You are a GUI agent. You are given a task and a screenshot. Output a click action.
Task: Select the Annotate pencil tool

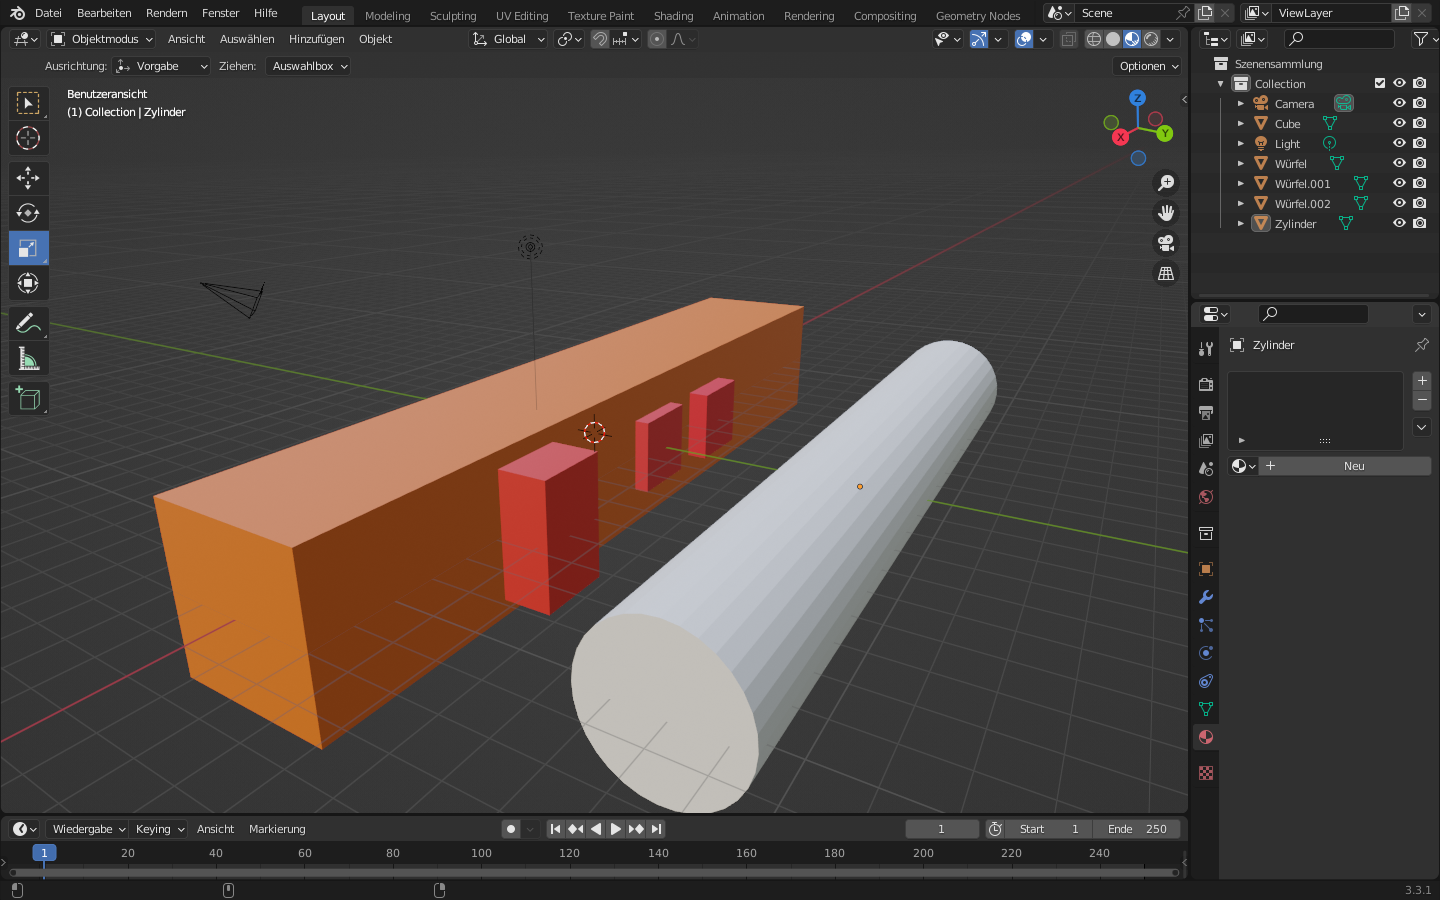click(28, 324)
